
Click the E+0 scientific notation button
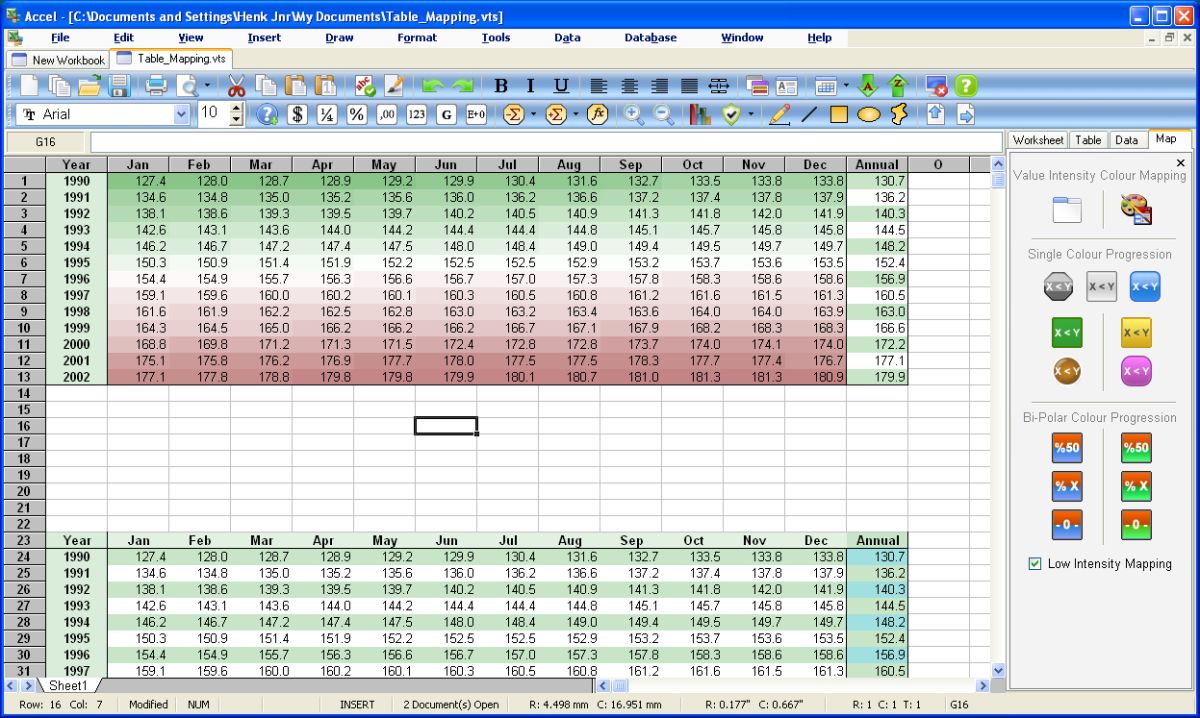(476, 114)
